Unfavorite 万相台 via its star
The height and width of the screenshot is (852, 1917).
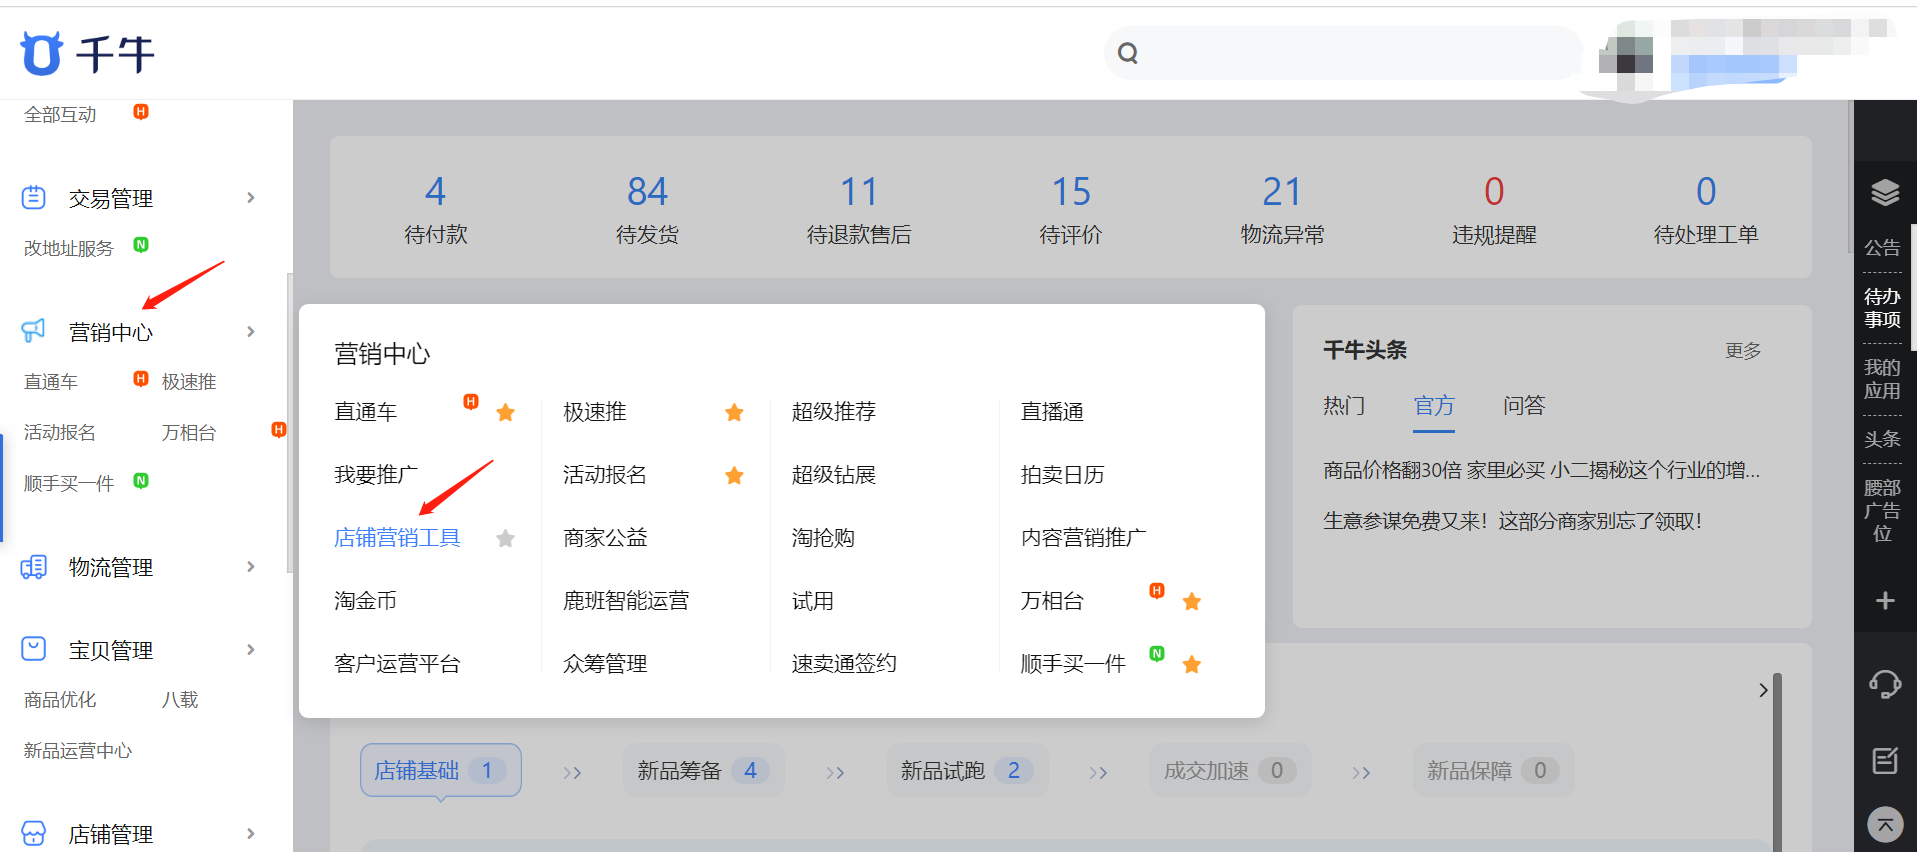[1192, 601]
